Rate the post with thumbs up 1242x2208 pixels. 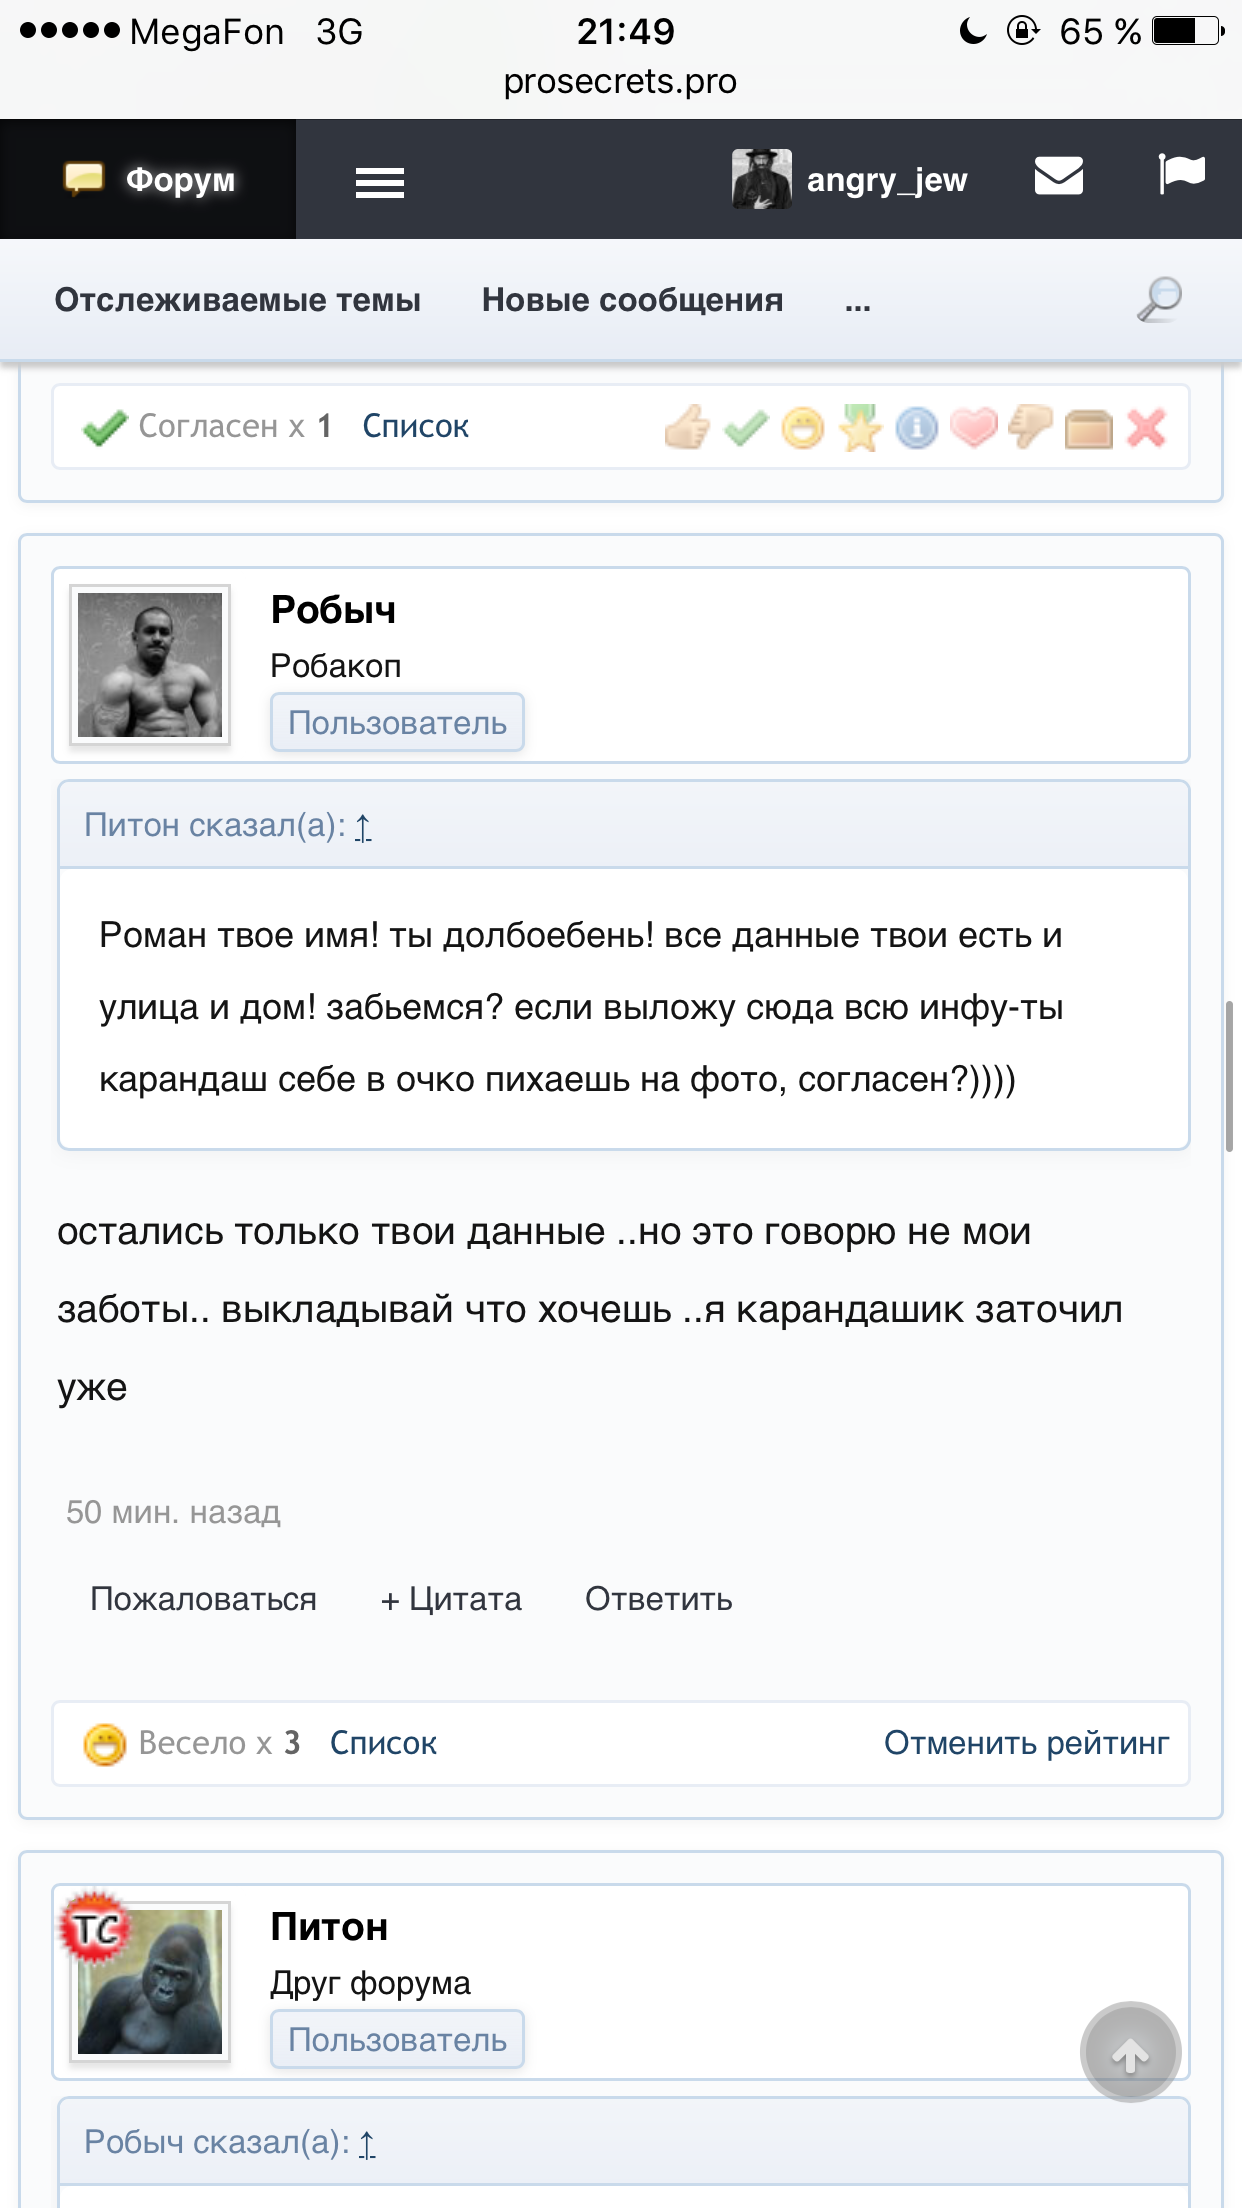point(687,428)
